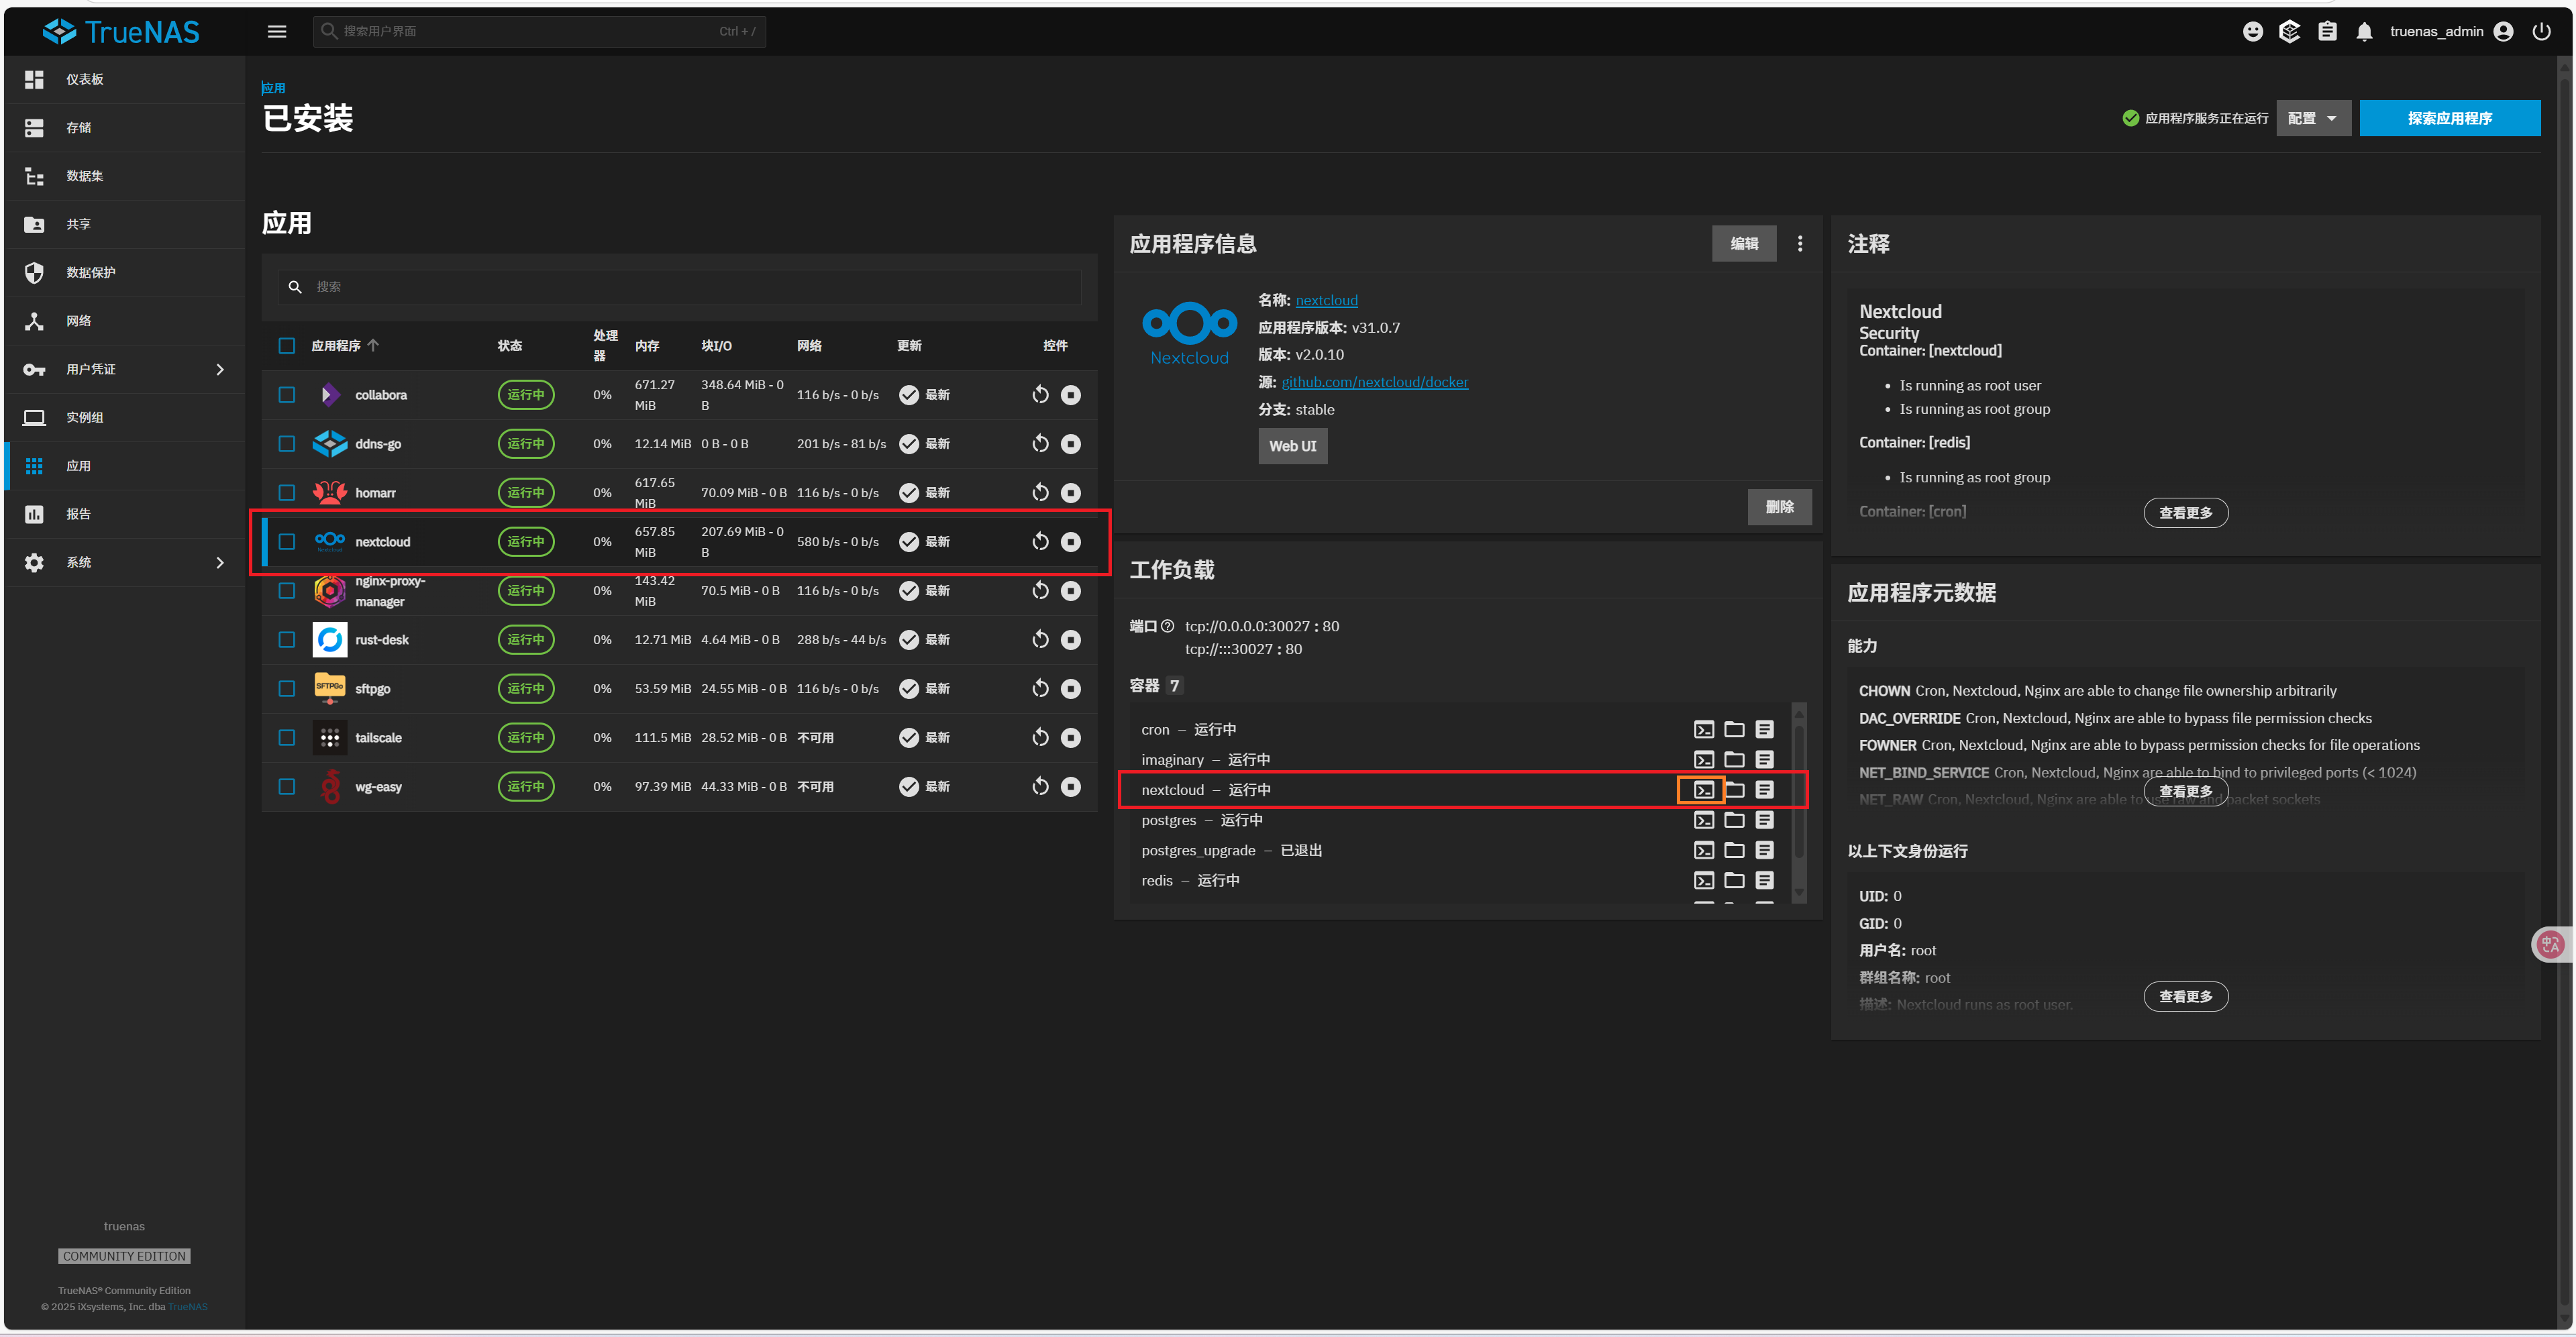
Task: Check the tailscale app checkbox
Action: click(287, 738)
